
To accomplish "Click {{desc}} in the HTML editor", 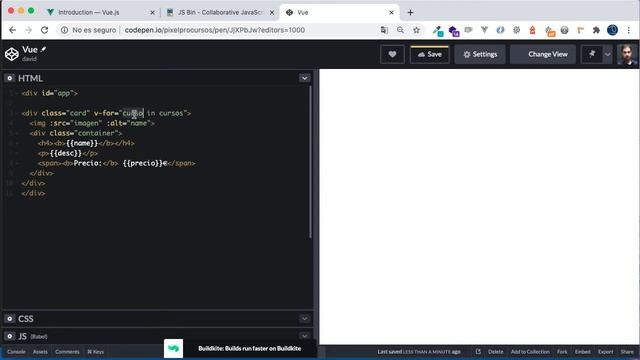I will pyautogui.click(x=66, y=153).
